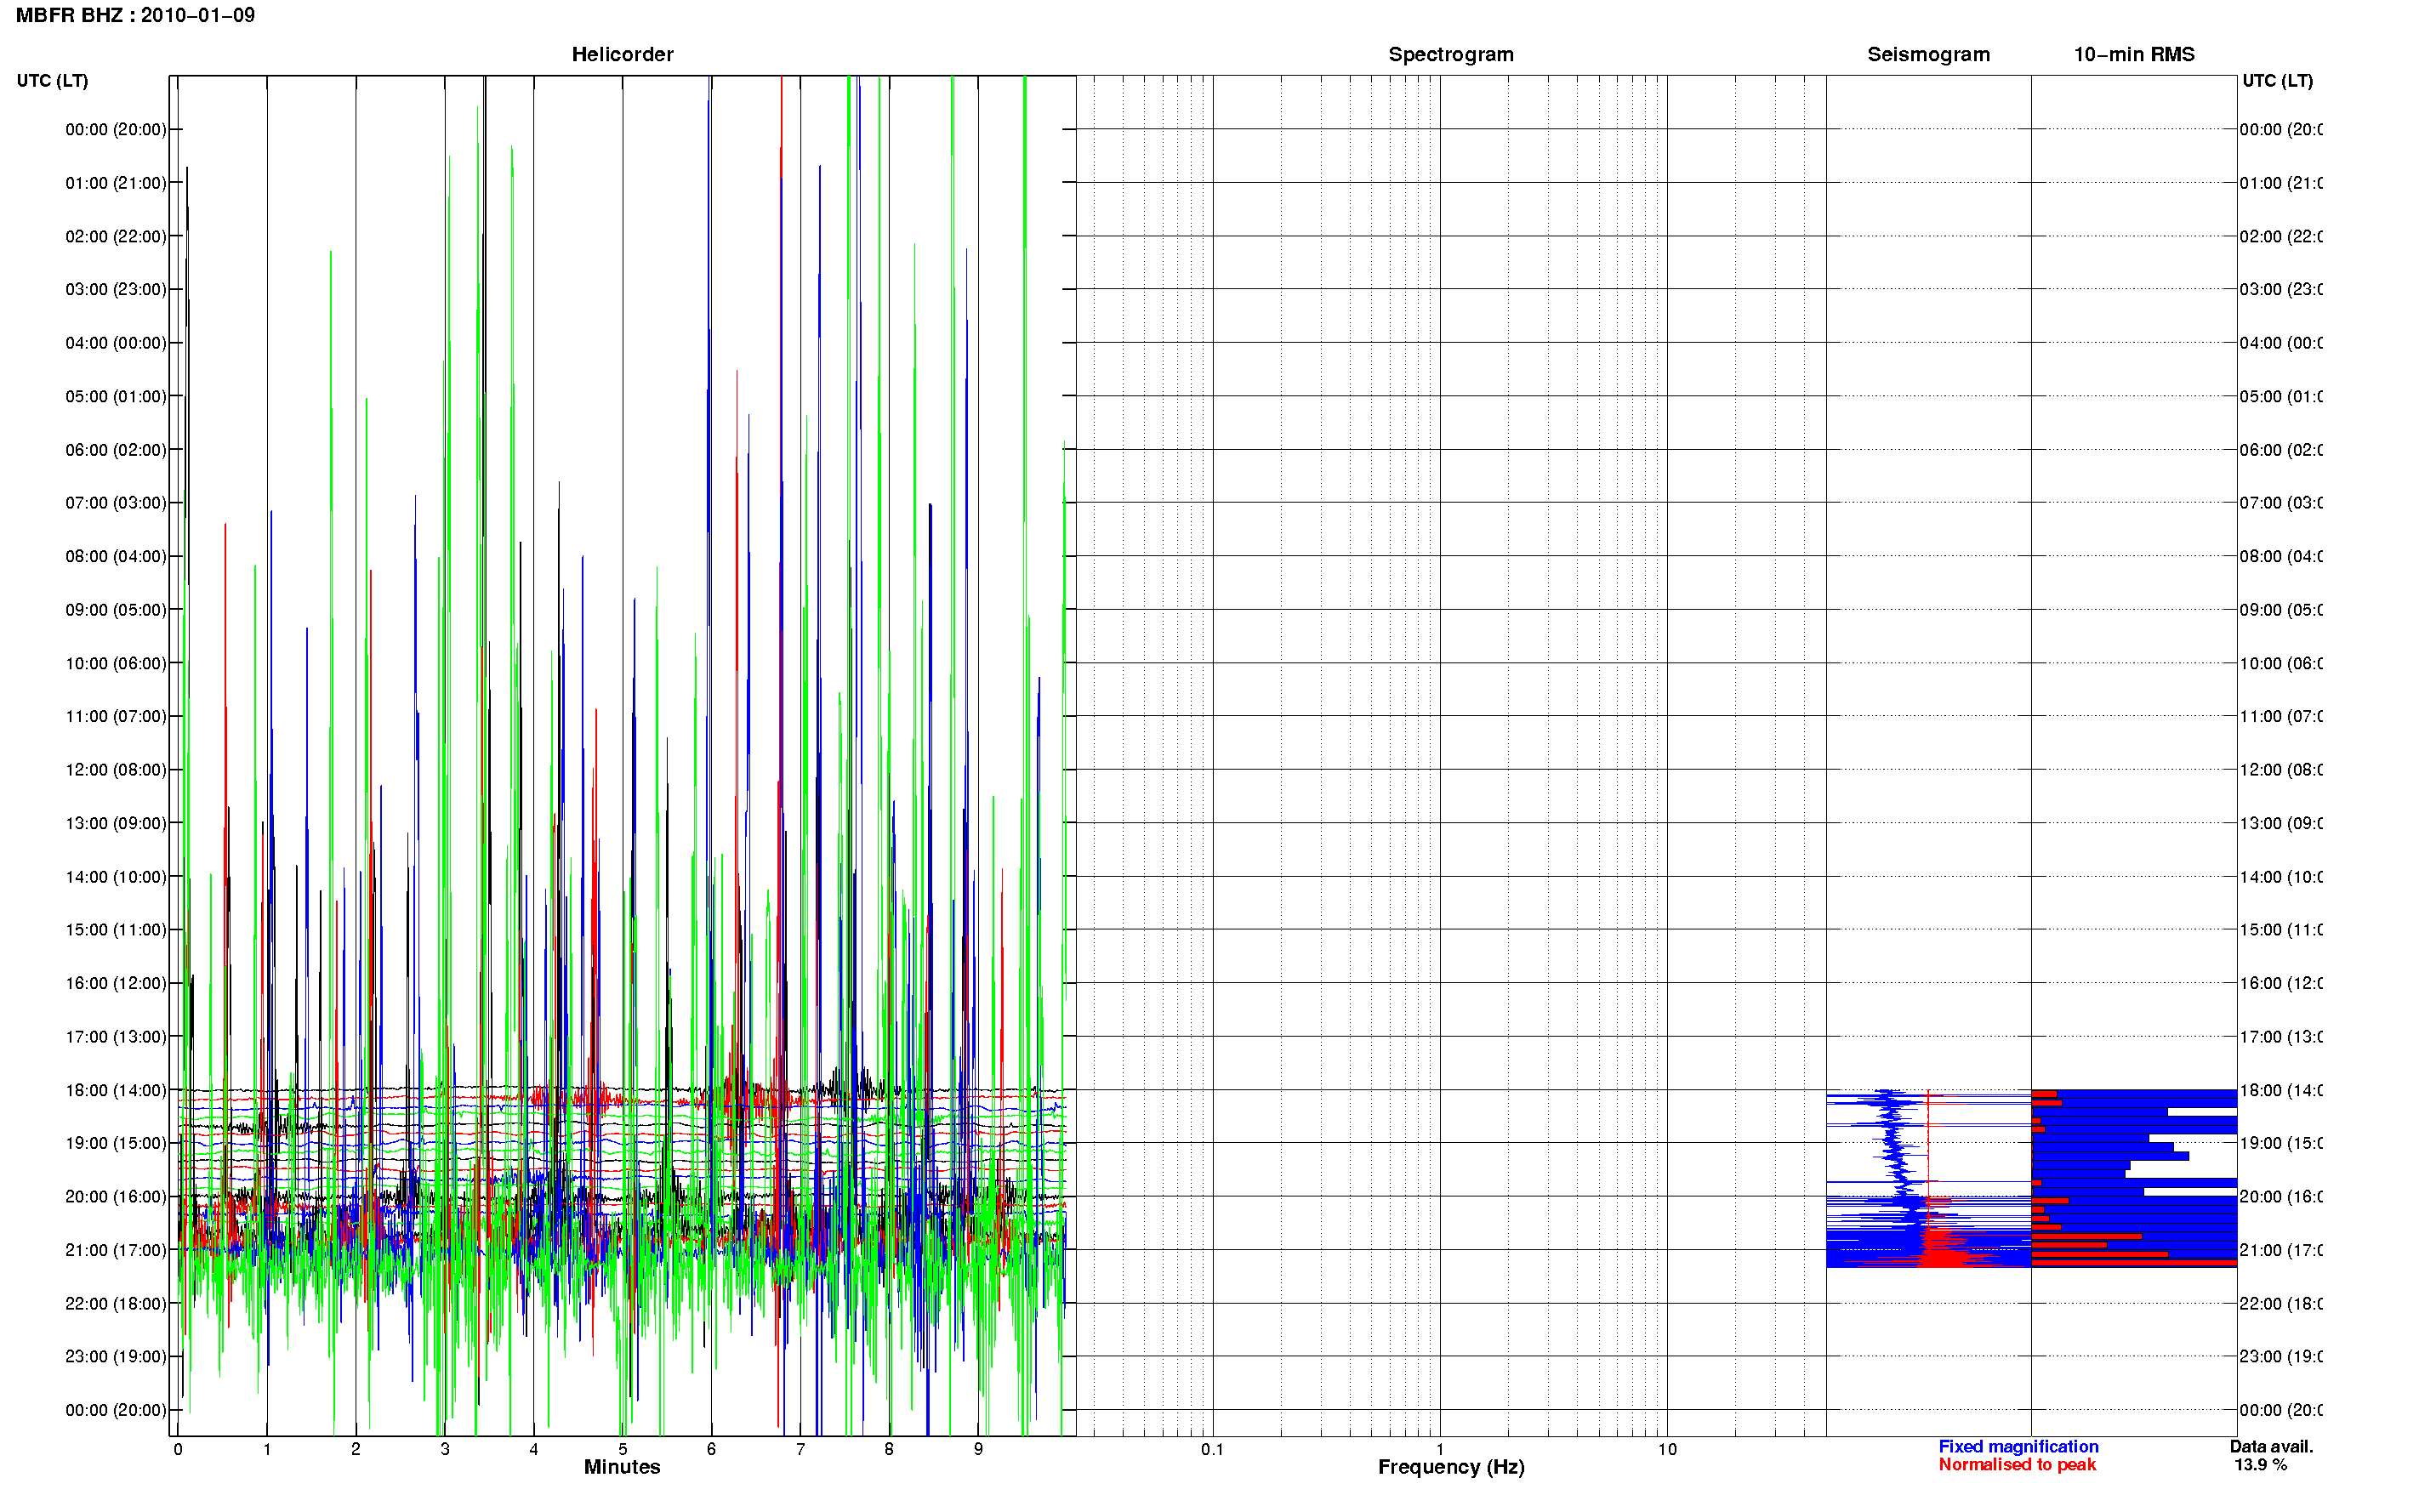
Task: Click the 'Frequency (Hz)' x-axis label
Action: pyautogui.click(x=1451, y=1467)
